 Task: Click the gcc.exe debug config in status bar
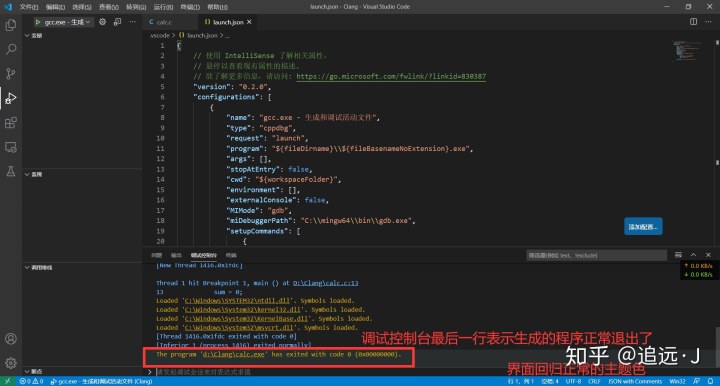(101, 381)
